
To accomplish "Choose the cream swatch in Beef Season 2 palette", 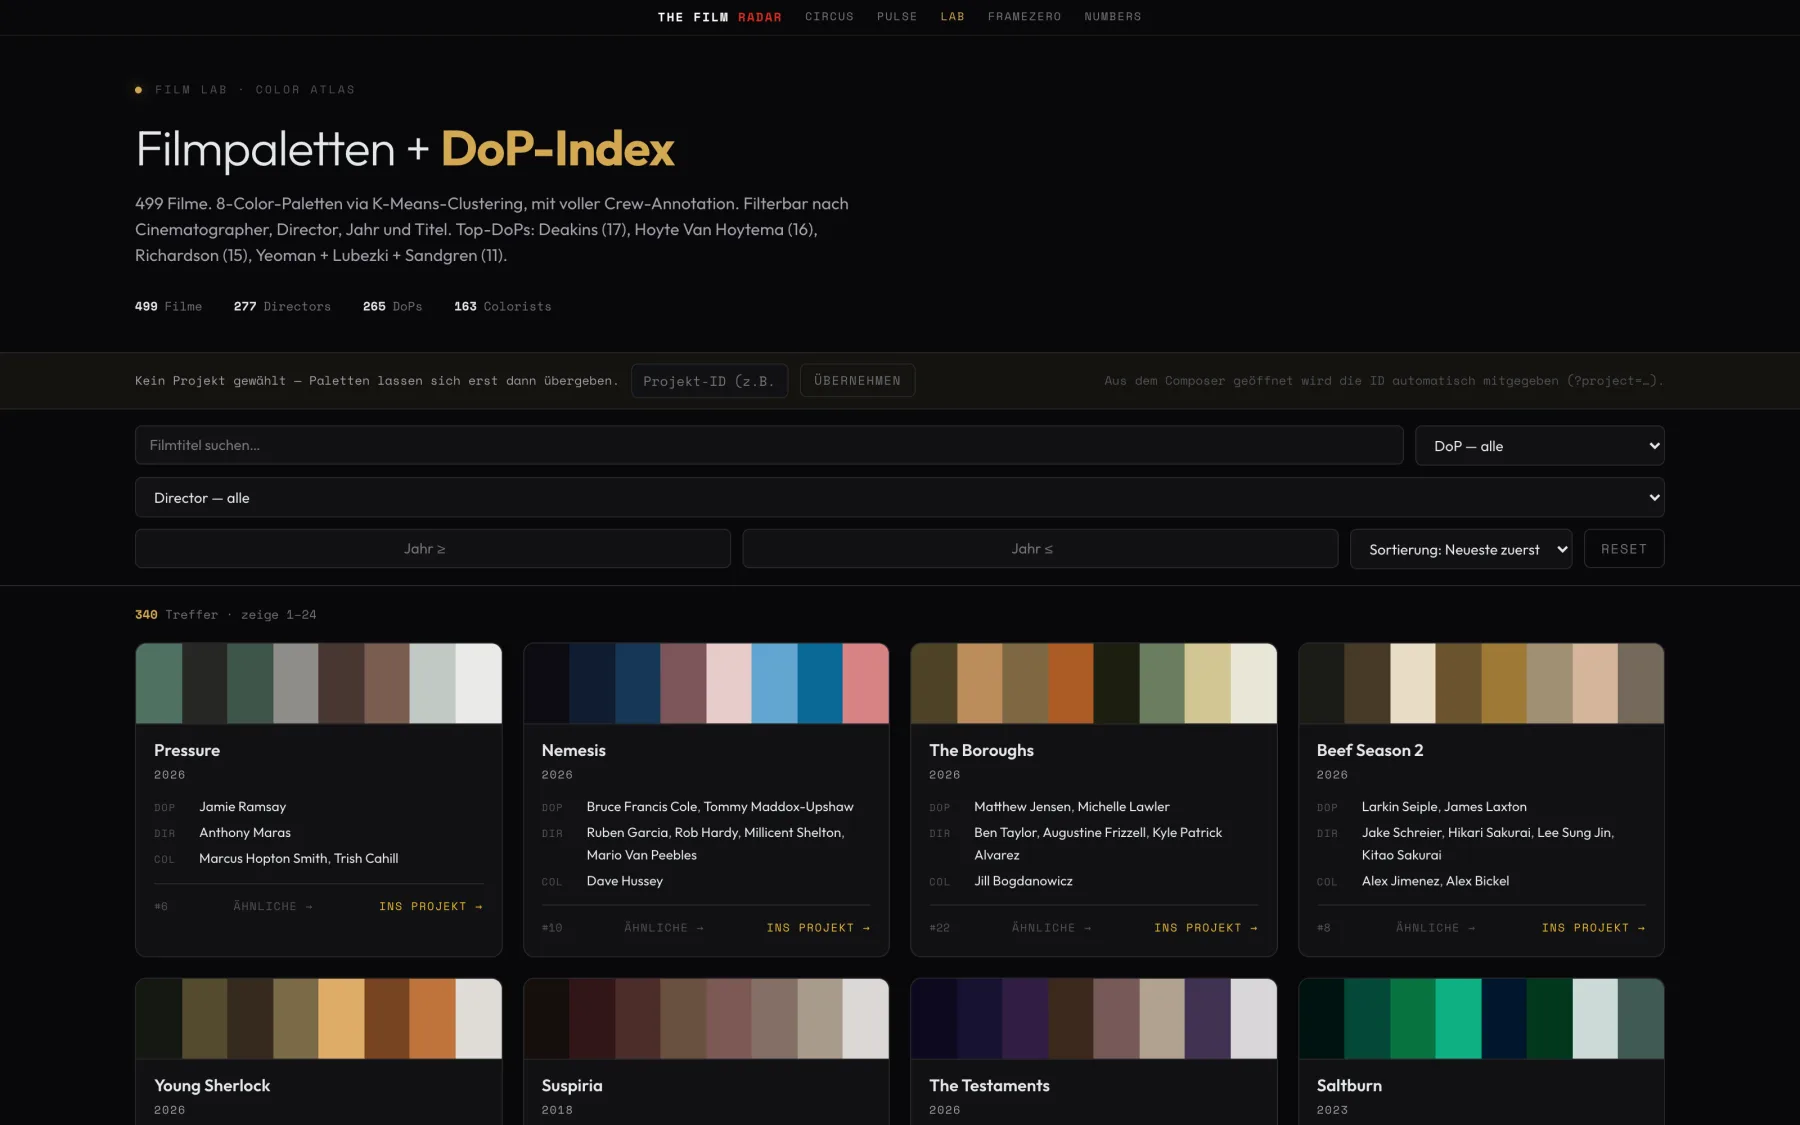I will (1413, 683).
